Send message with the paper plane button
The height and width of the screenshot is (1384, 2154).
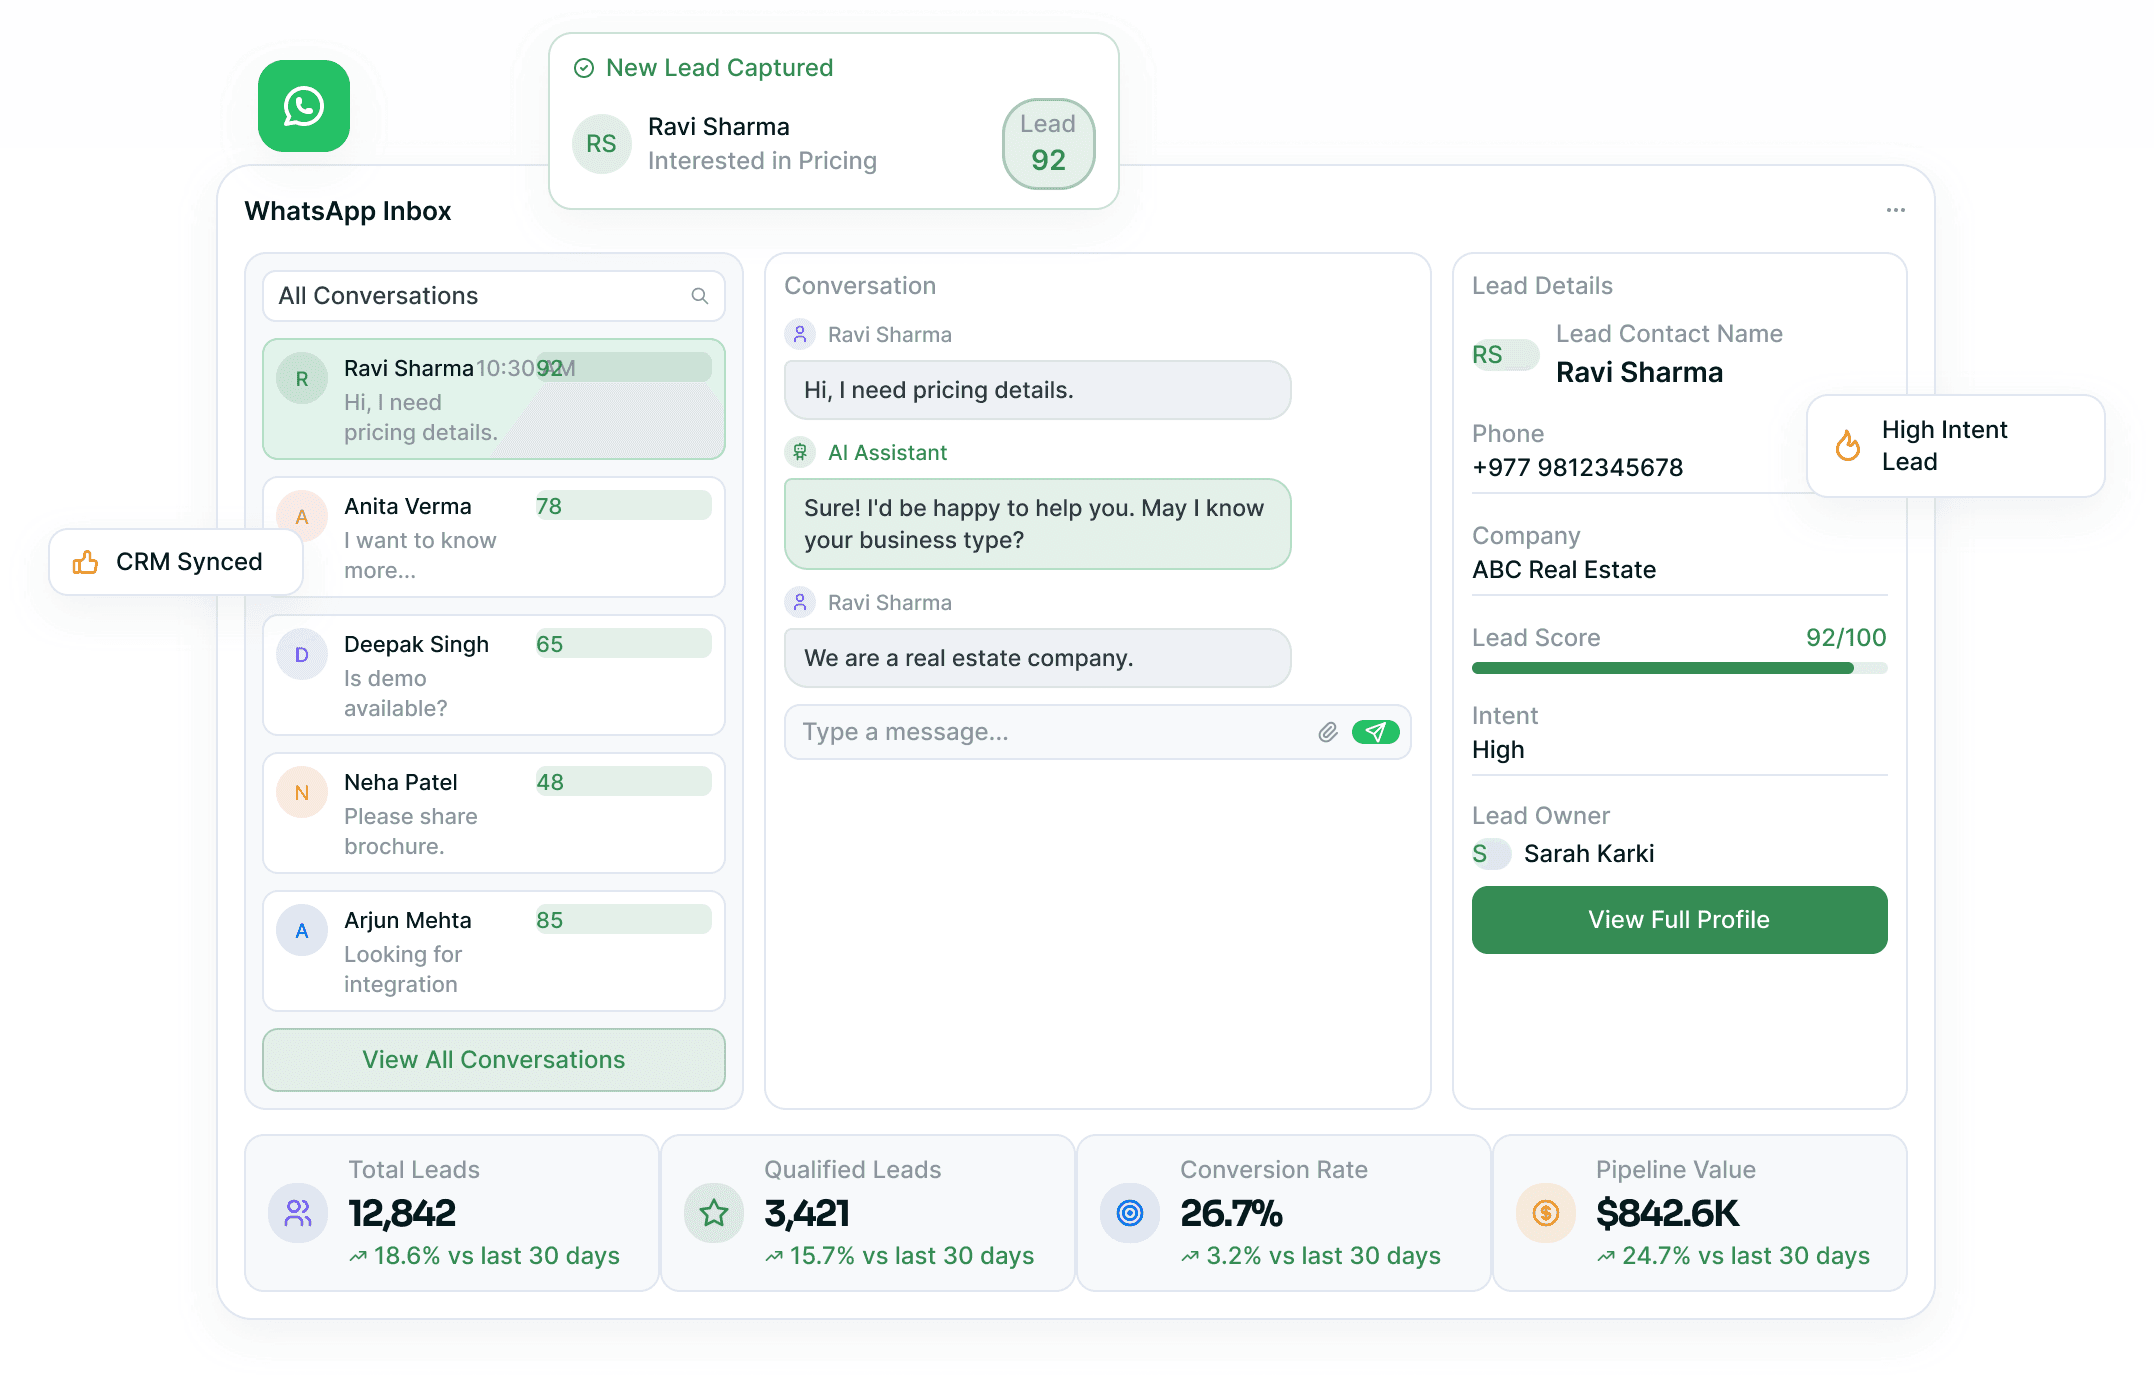pos(1375,732)
